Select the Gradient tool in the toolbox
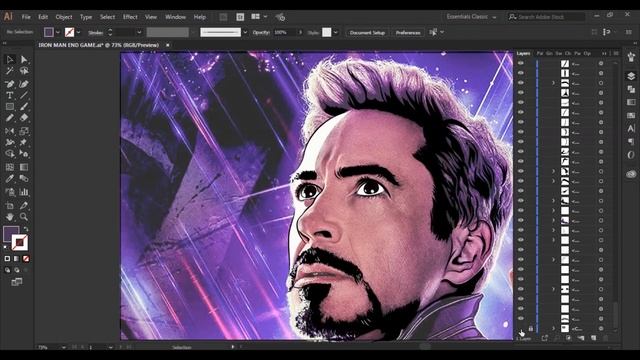The height and width of the screenshot is (360, 640). (x=24, y=167)
